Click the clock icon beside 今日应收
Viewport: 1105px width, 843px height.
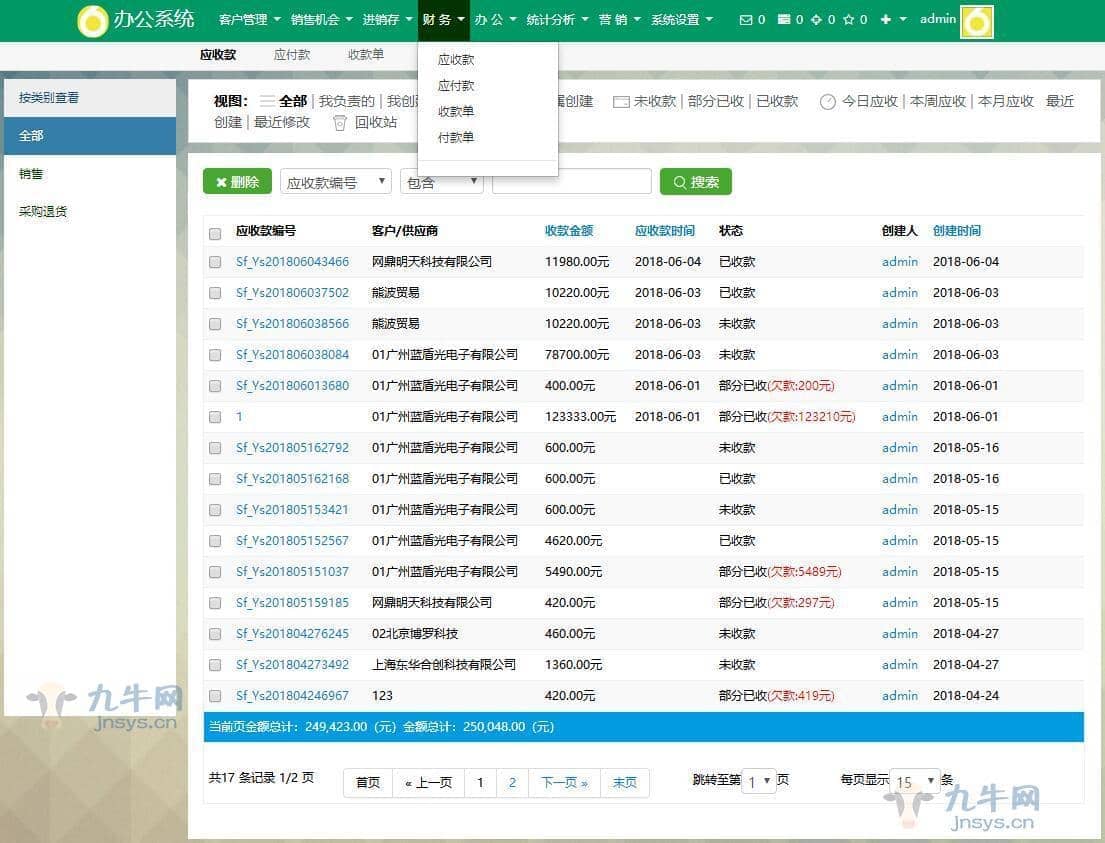pos(827,102)
